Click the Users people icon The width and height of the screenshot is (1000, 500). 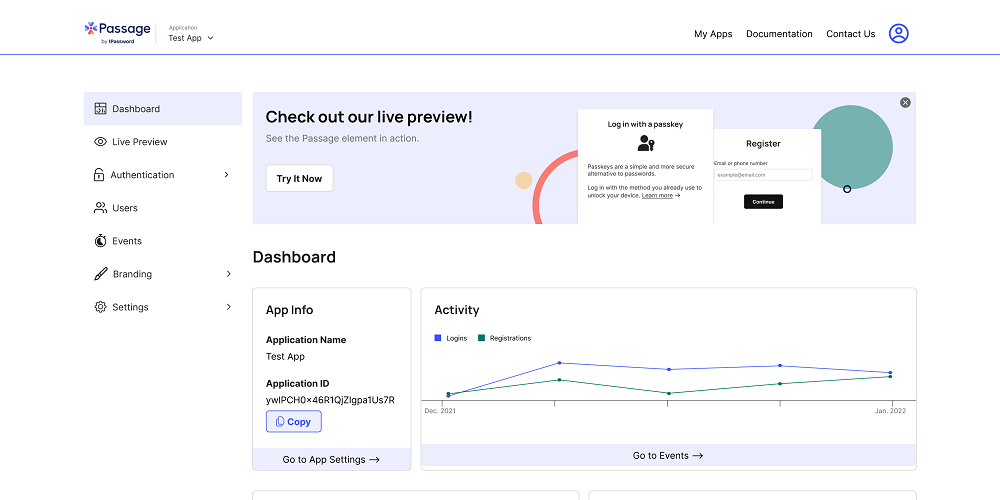100,208
